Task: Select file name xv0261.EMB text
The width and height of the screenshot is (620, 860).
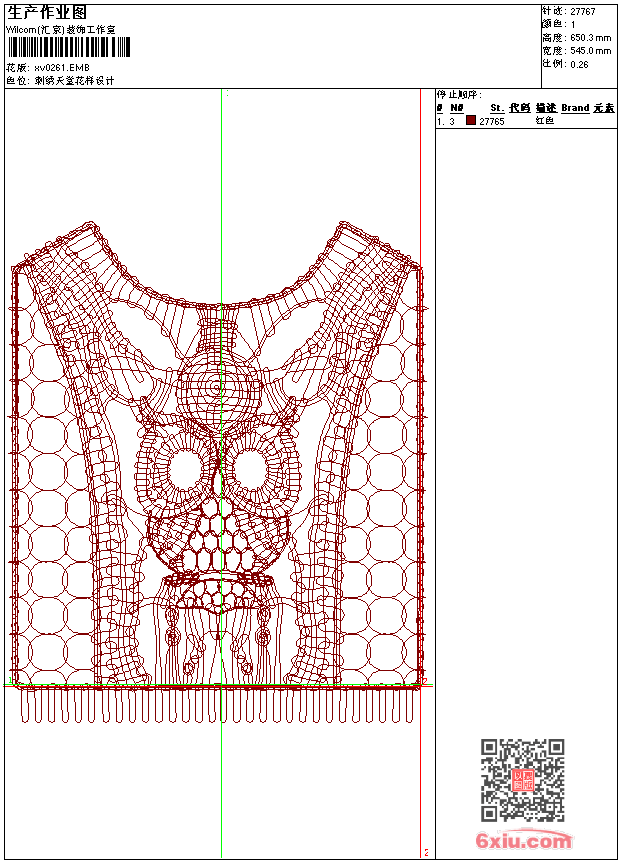Action: point(62,68)
